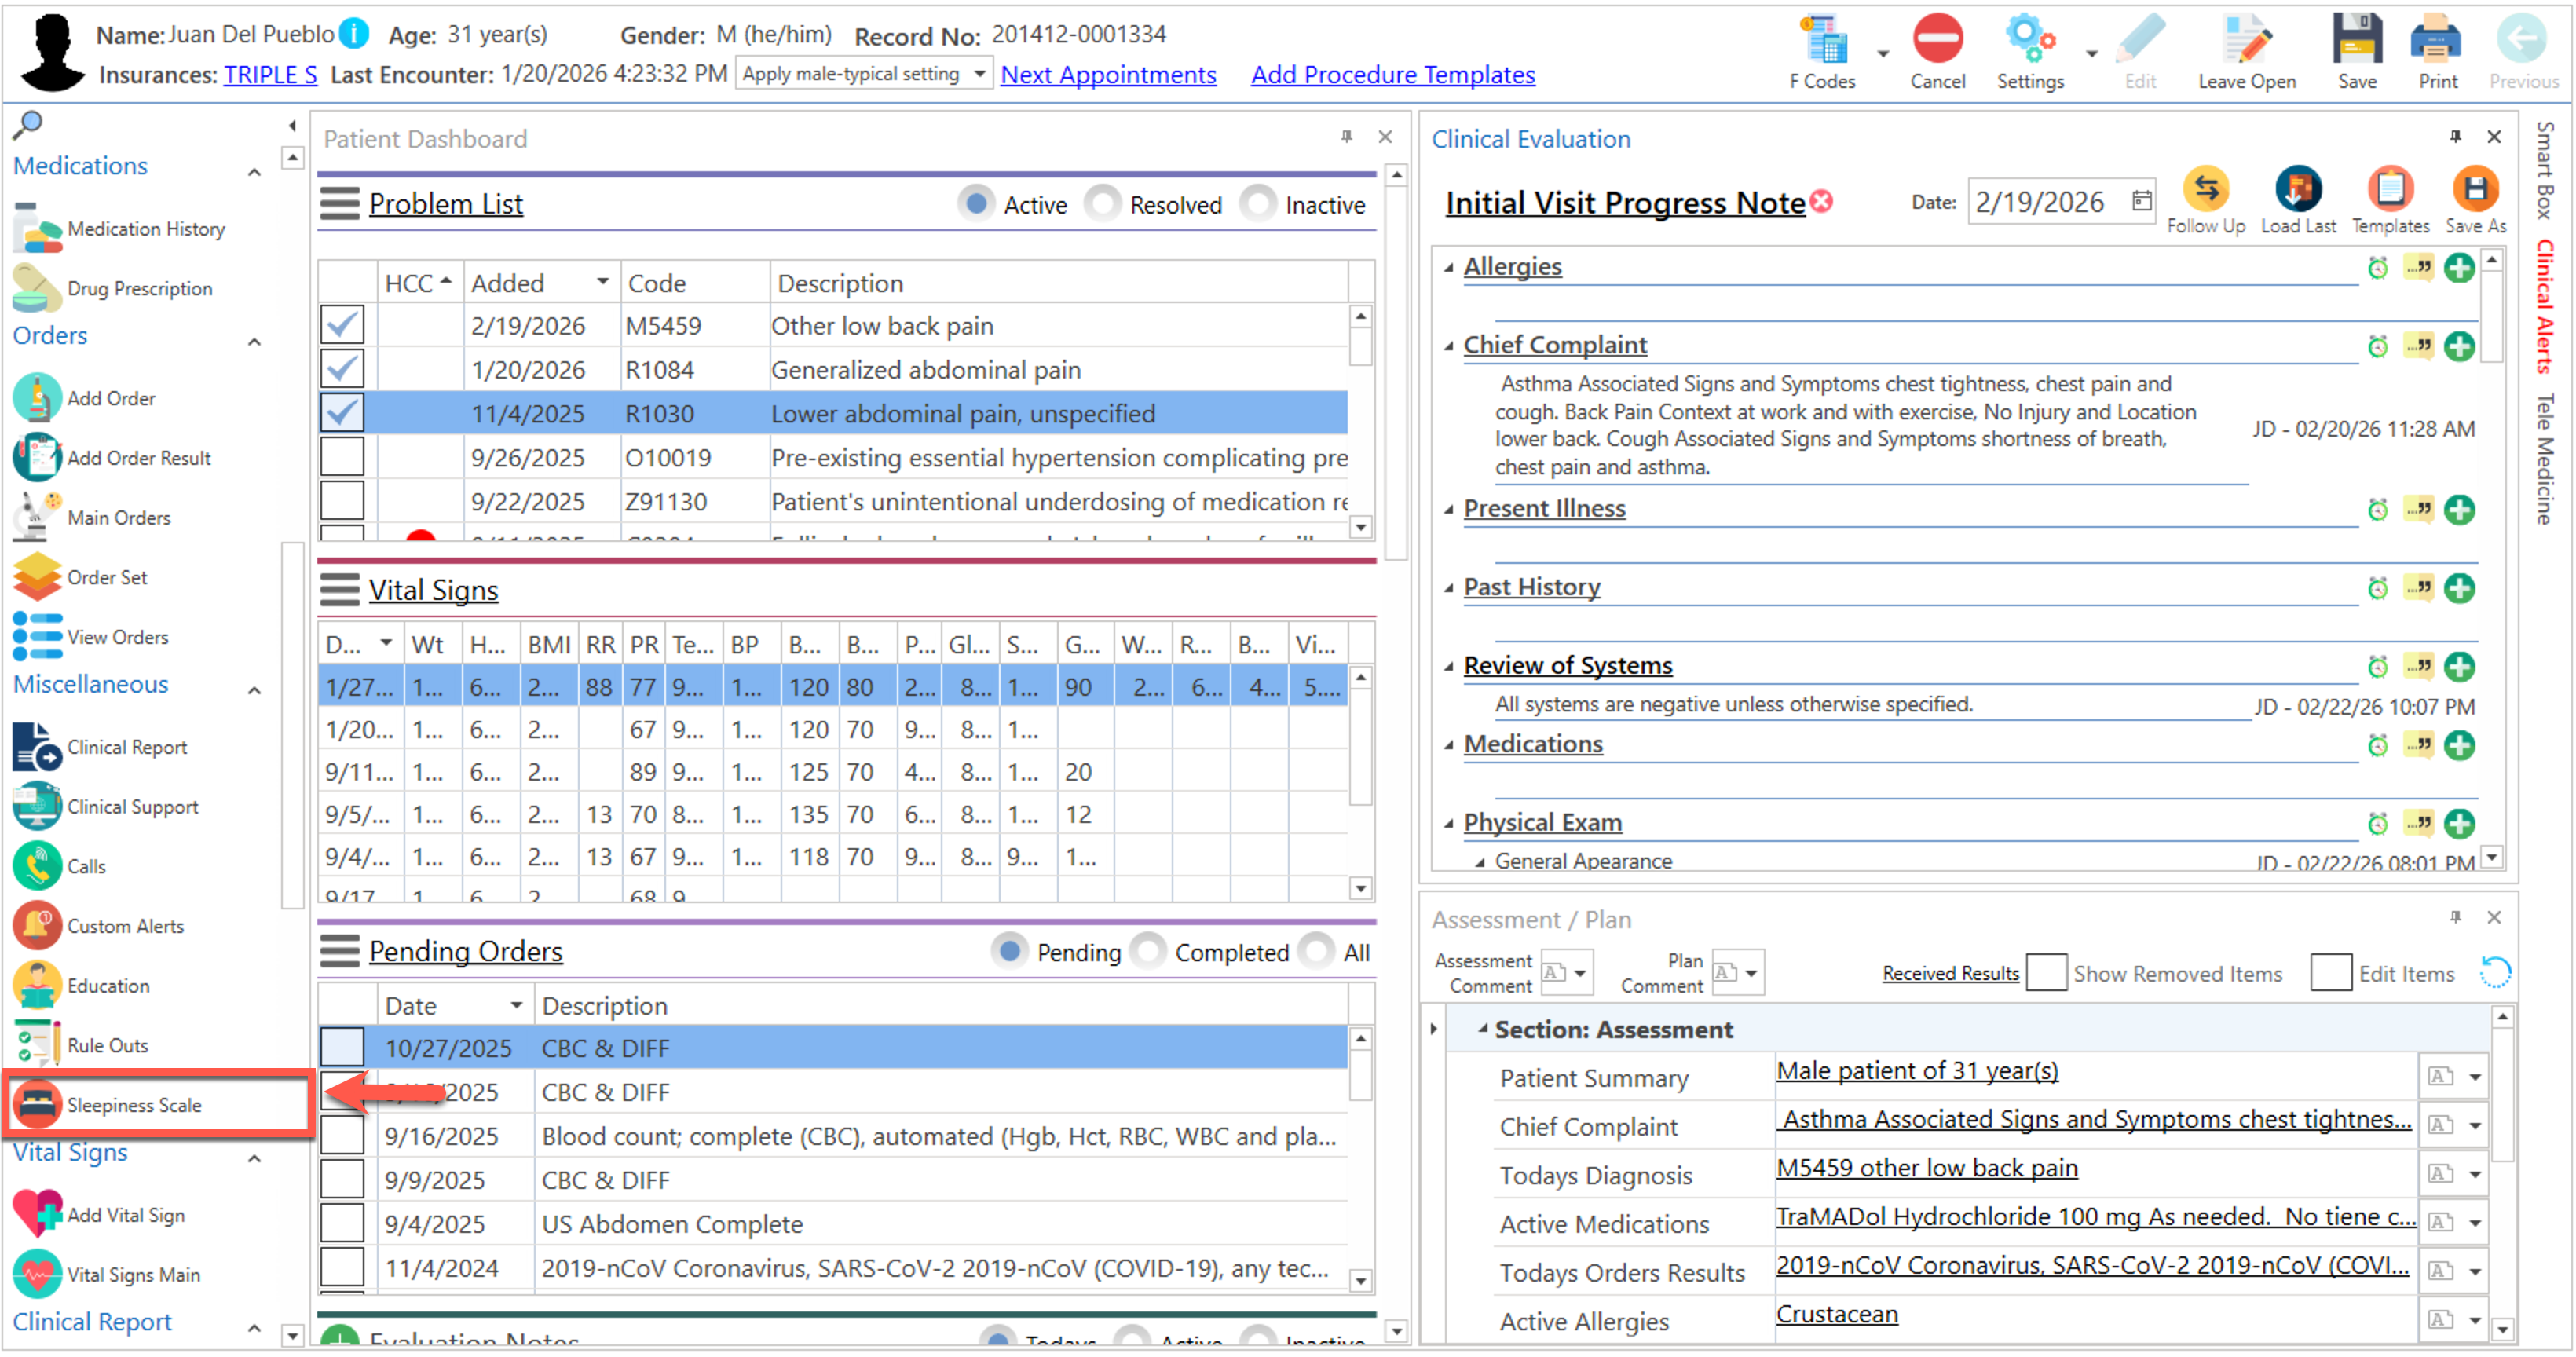Select the Resolved problem list filter
This screenshot has width=2576, height=1357.
click(1103, 204)
